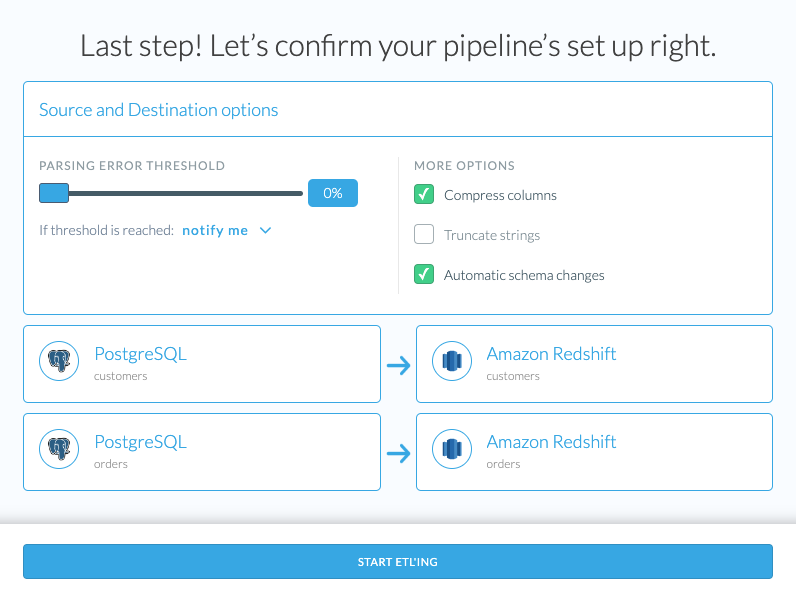Click the PostgreSQL elephant icon for orders
796x604 pixels.
59,449
